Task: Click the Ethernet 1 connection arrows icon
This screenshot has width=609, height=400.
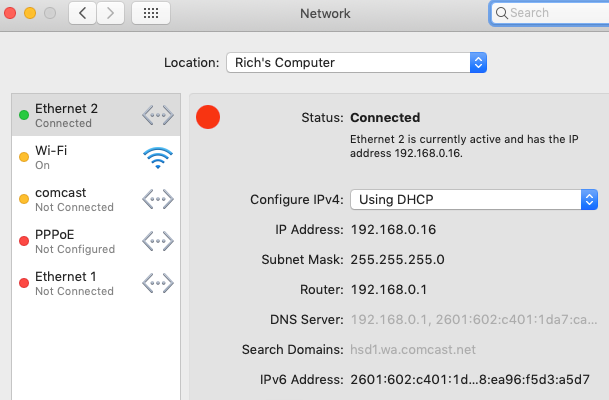Action: pos(158,283)
